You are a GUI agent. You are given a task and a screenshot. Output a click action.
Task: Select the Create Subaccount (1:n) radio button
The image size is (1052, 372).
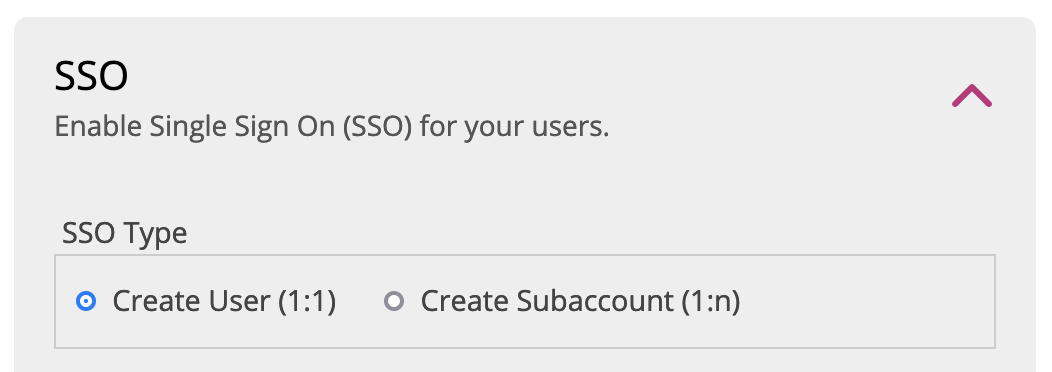pyautogui.click(x=394, y=301)
